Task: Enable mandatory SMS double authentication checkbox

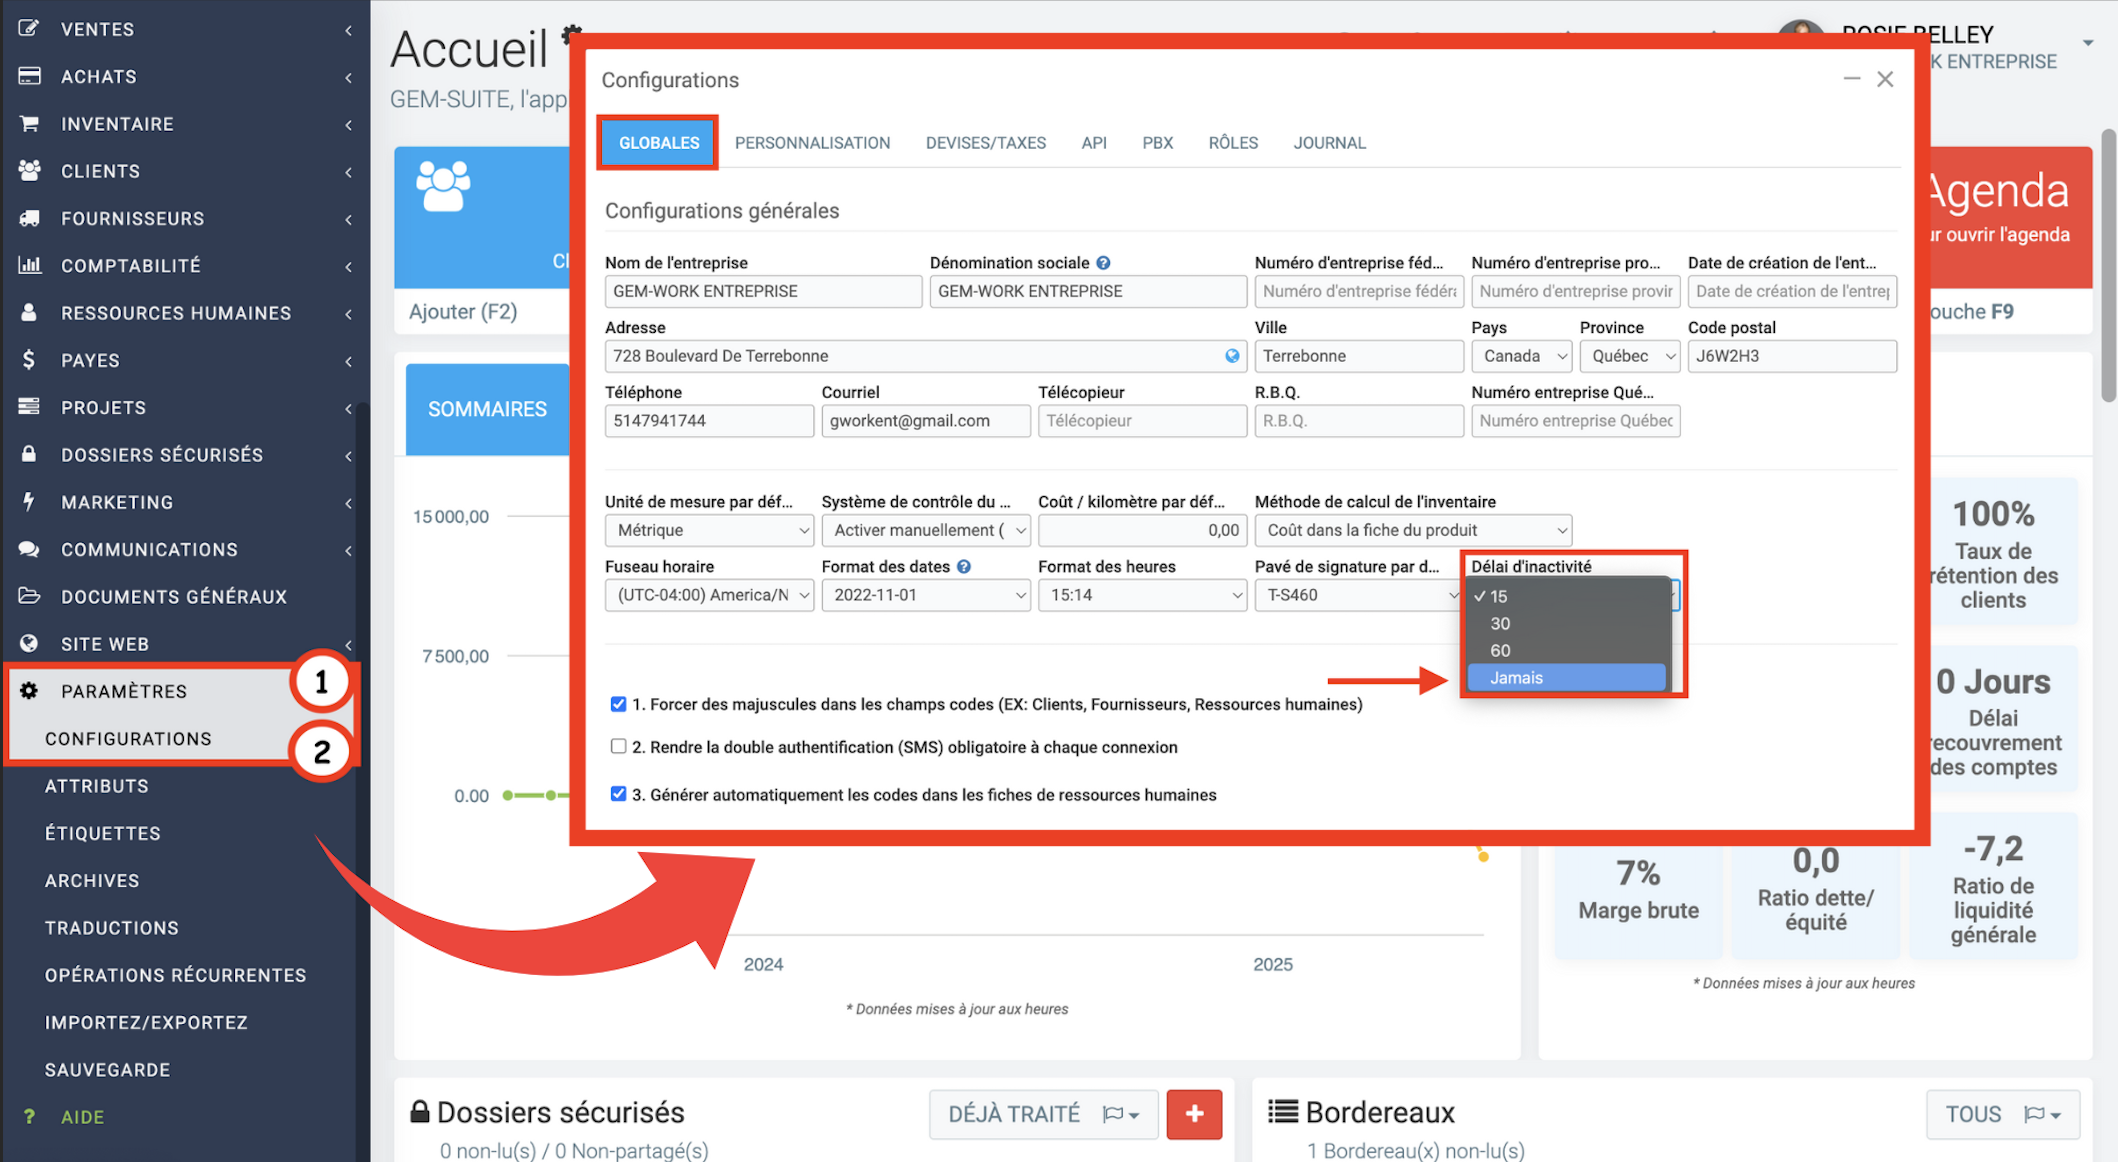Action: tap(618, 746)
